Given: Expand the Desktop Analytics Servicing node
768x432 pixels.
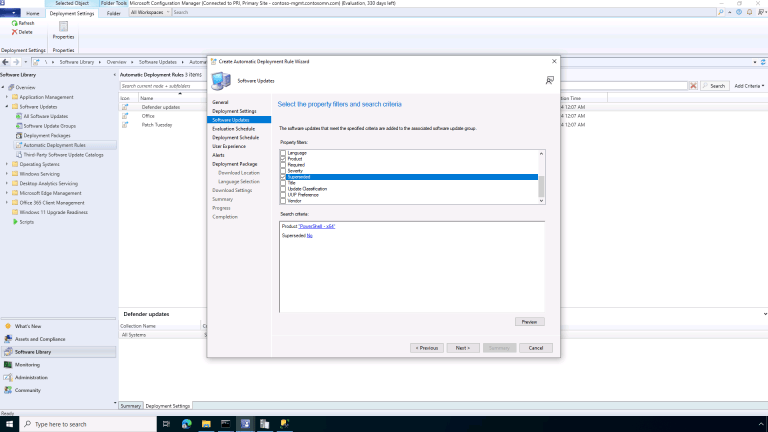Looking at the screenshot, I should 7,183.
